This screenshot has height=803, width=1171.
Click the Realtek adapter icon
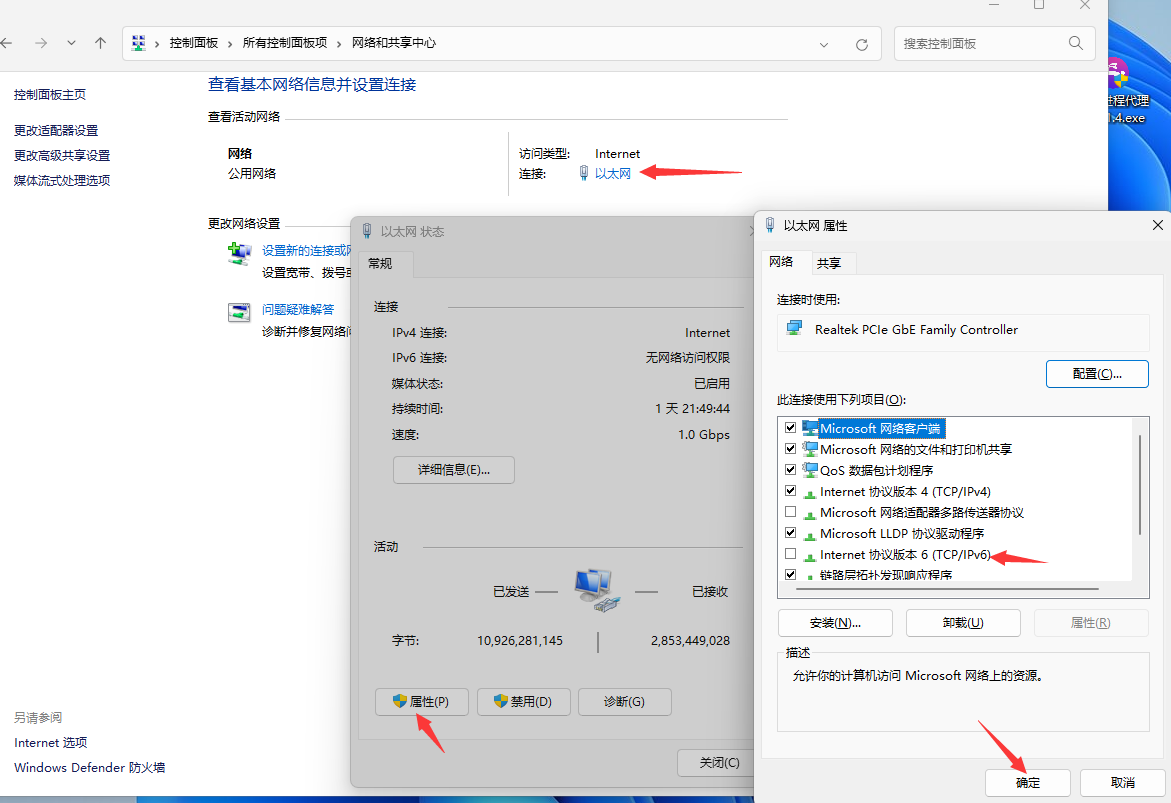(795, 329)
